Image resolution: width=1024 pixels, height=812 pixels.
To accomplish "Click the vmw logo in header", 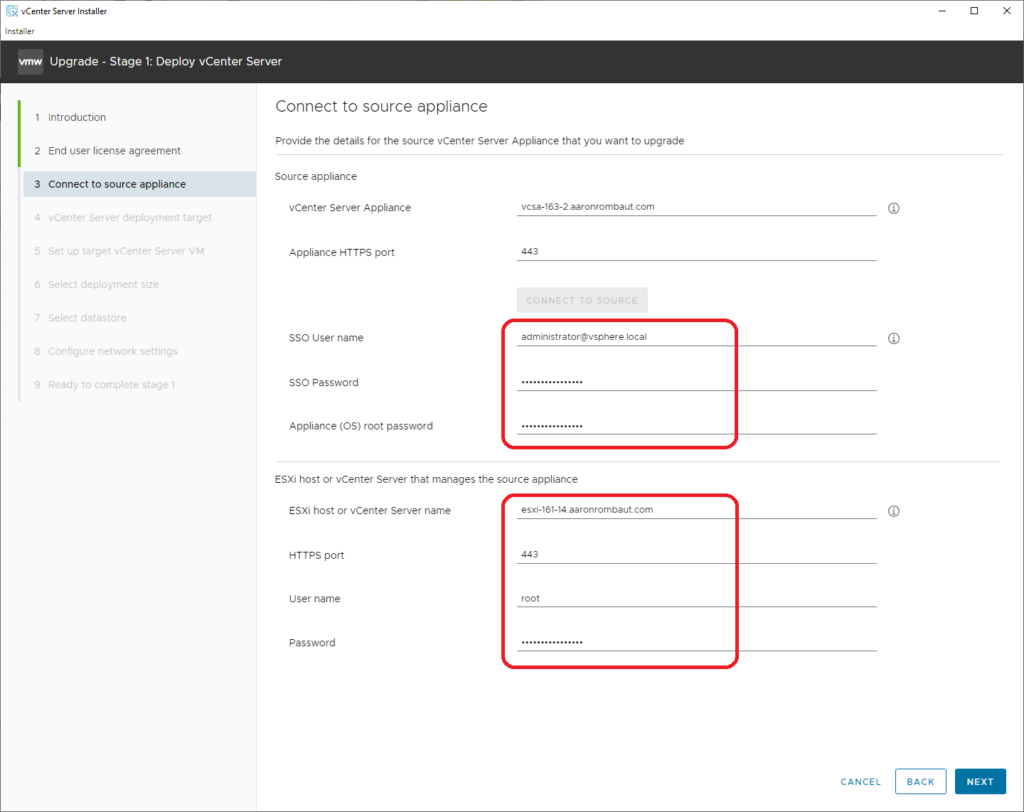I will pos(30,62).
